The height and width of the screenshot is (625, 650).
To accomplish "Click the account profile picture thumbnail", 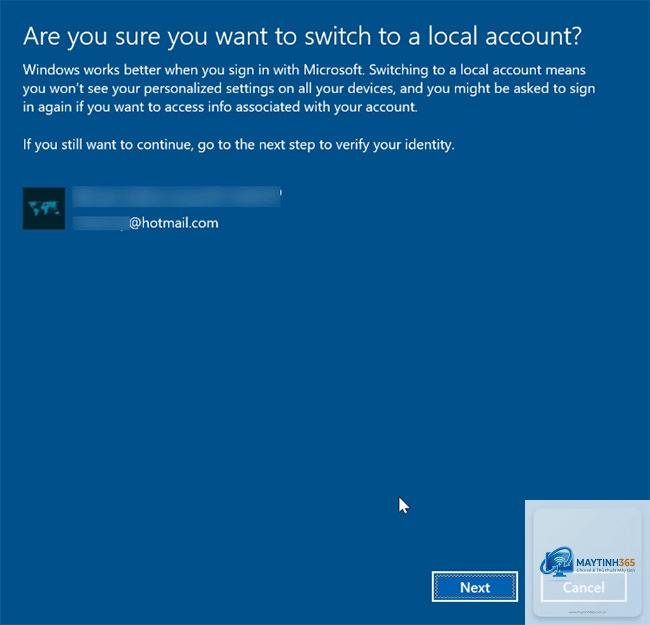I will [x=44, y=208].
